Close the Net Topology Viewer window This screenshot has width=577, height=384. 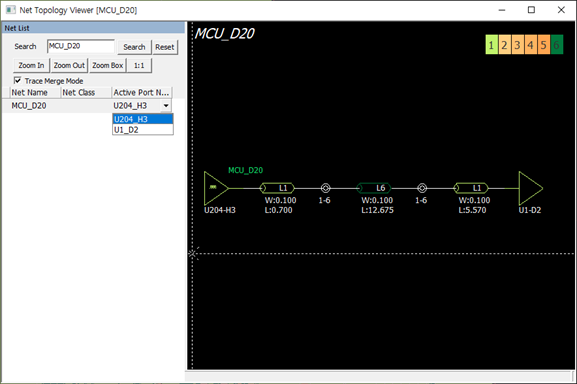(561, 10)
